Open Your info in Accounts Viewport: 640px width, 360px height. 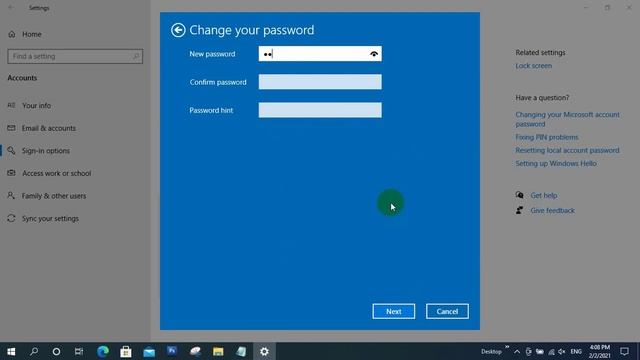[37, 106]
